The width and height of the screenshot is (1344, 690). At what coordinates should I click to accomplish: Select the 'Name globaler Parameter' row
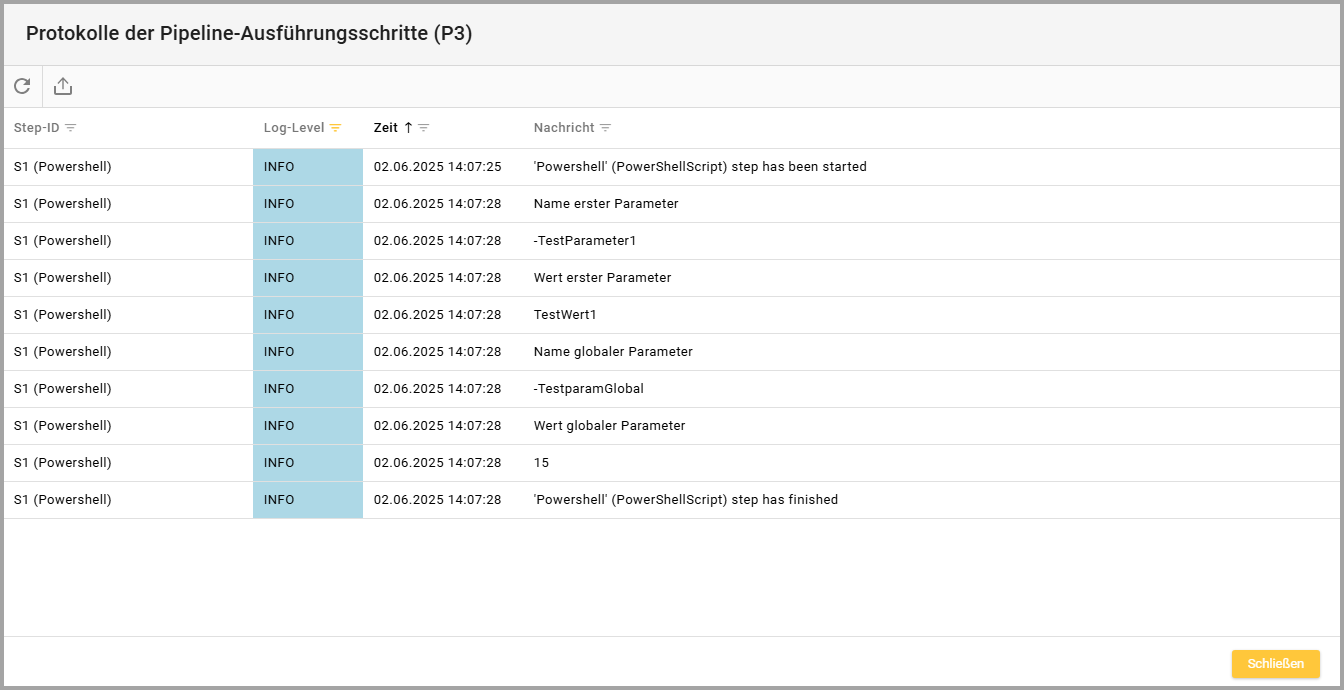613,352
